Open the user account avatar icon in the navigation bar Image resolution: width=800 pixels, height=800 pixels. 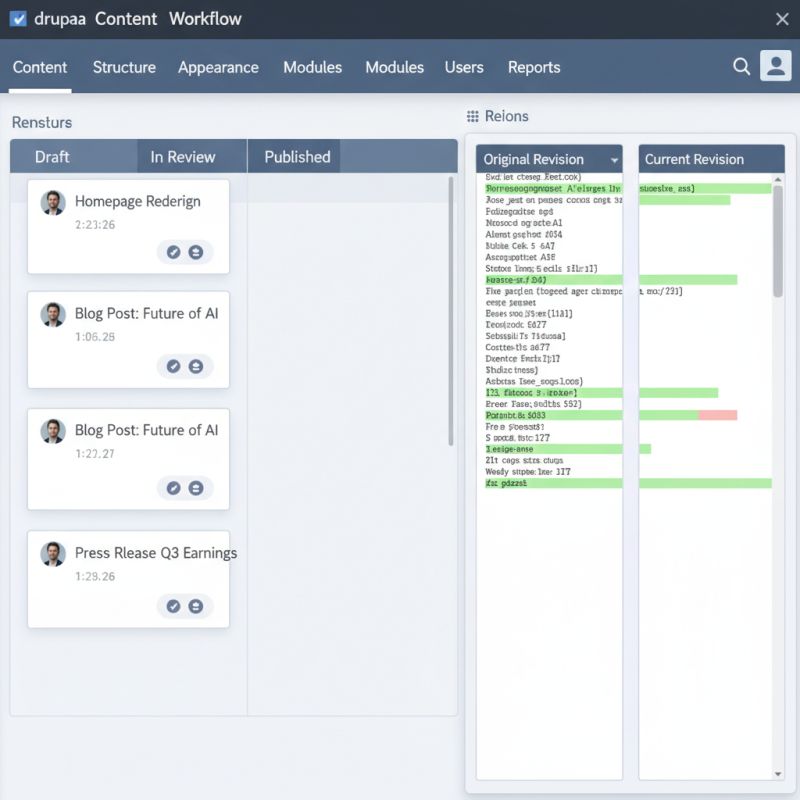pos(776,66)
